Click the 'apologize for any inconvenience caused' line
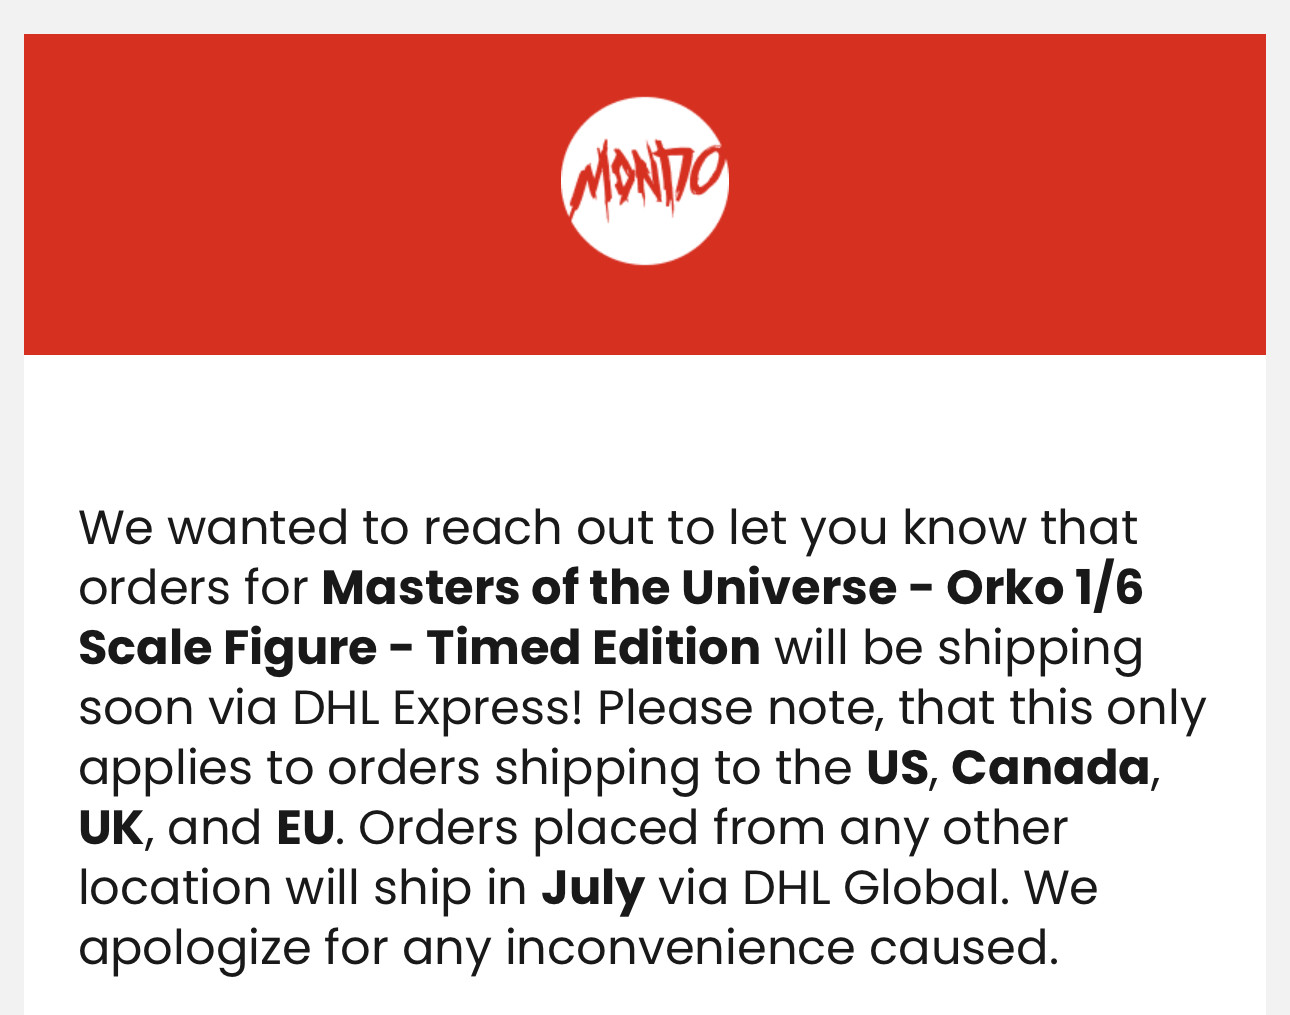The image size is (1290, 1015). [568, 947]
